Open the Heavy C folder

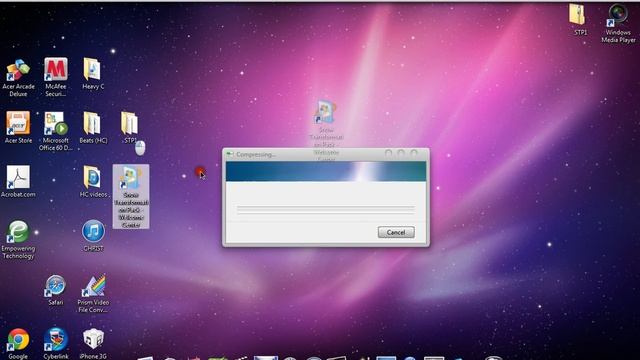(93, 74)
